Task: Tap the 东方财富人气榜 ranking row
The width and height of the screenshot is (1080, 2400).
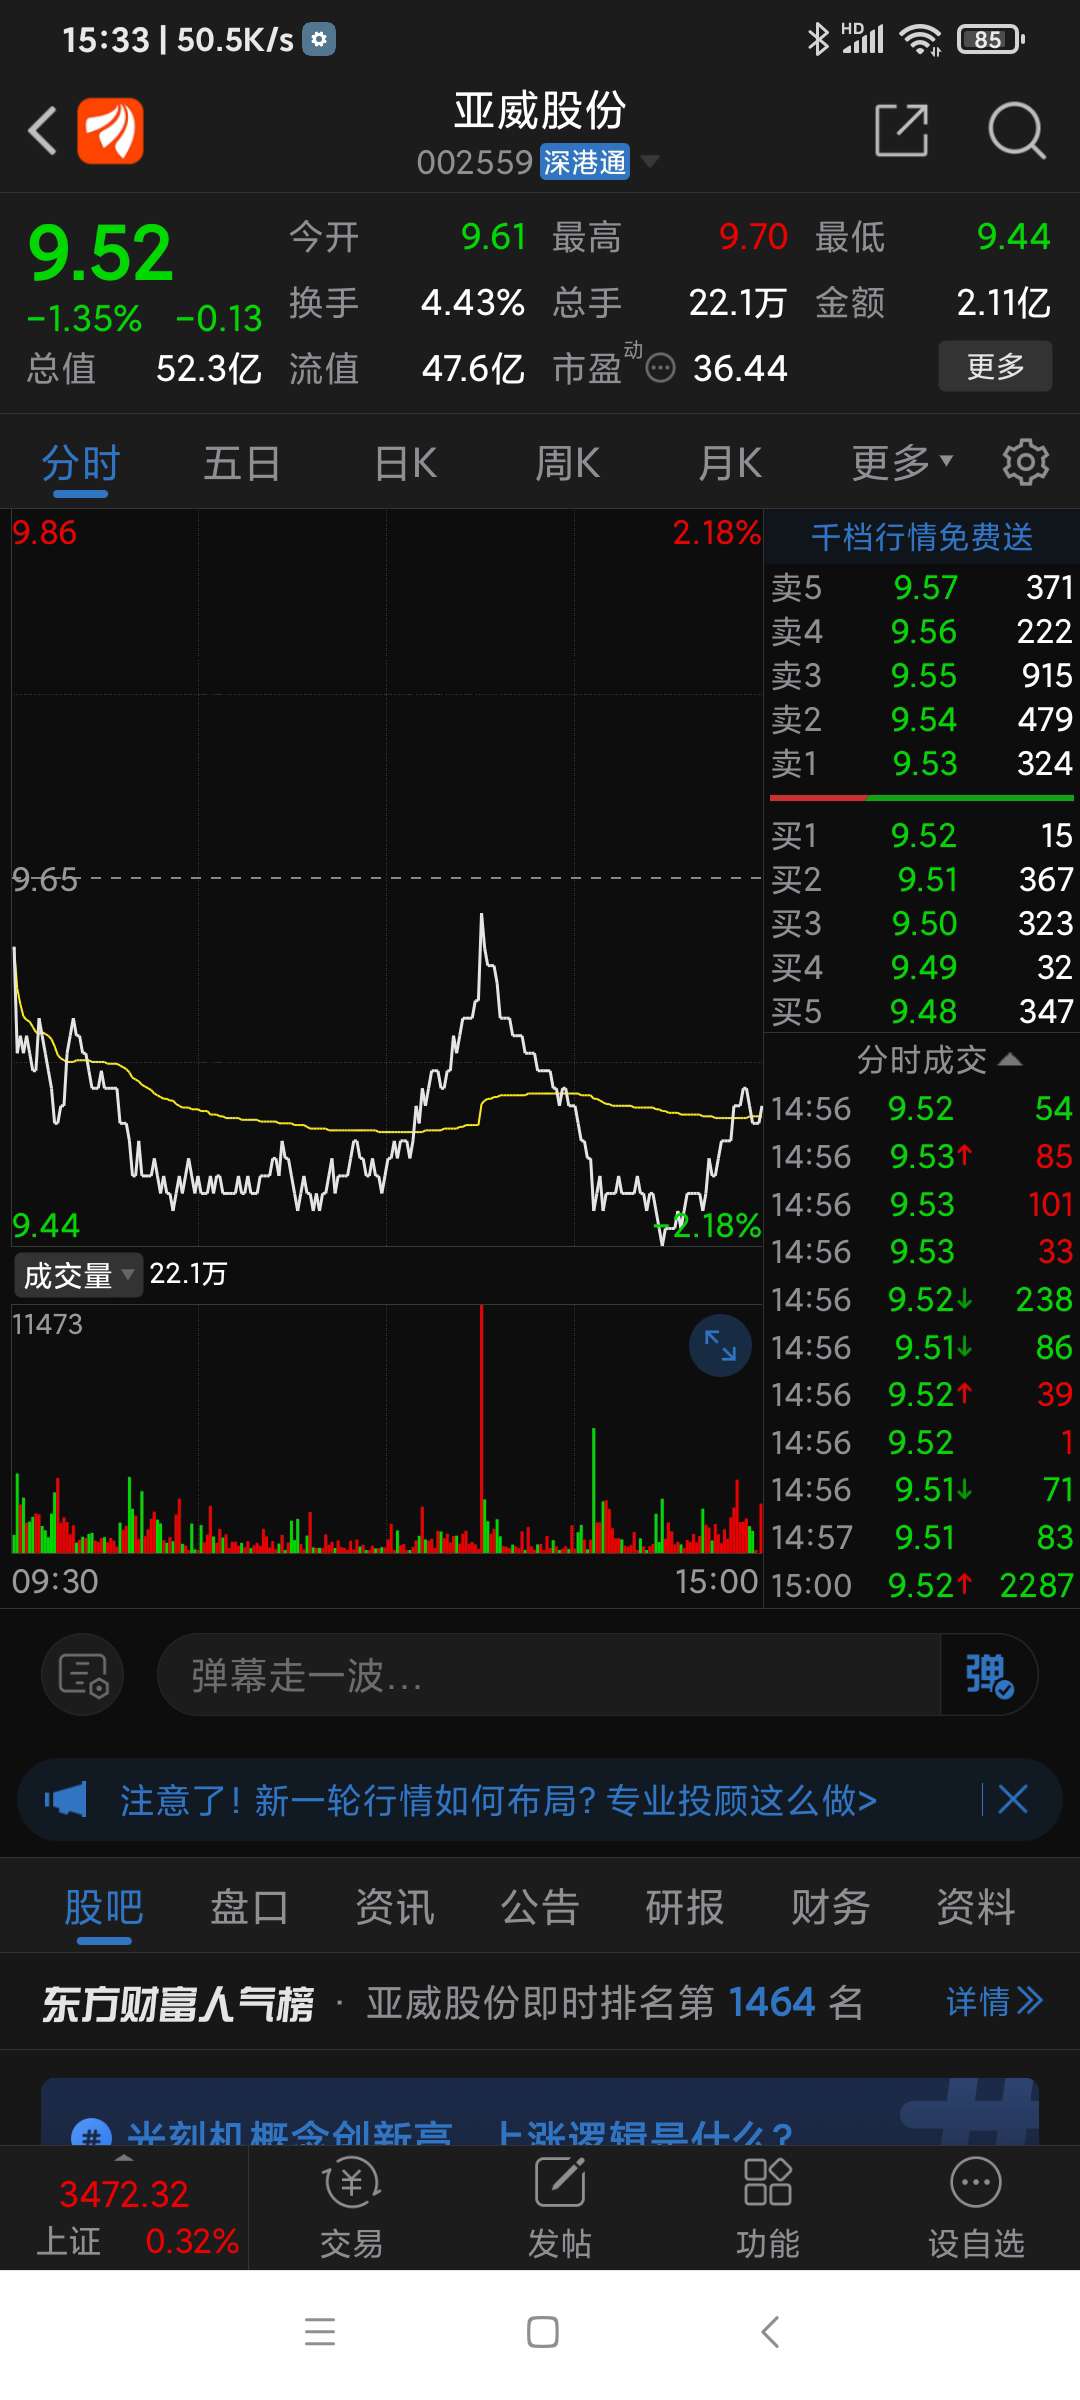Action: tap(540, 2002)
